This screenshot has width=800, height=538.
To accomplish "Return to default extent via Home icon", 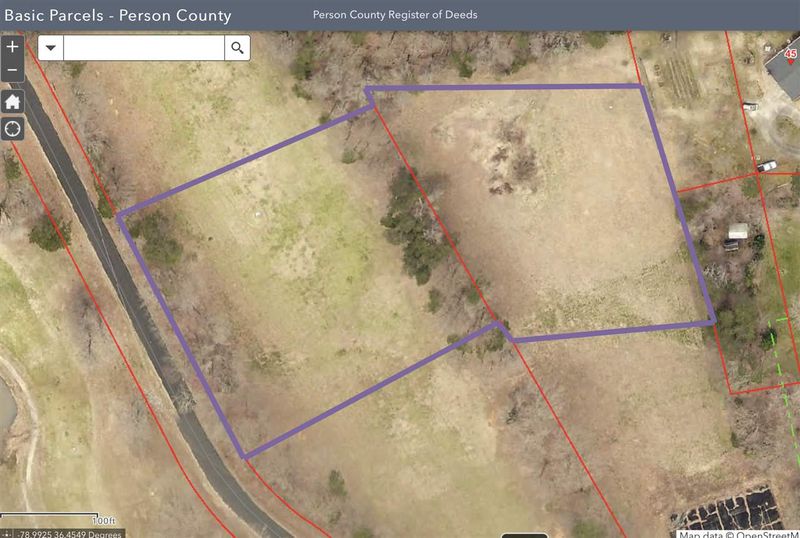I will coord(12,102).
